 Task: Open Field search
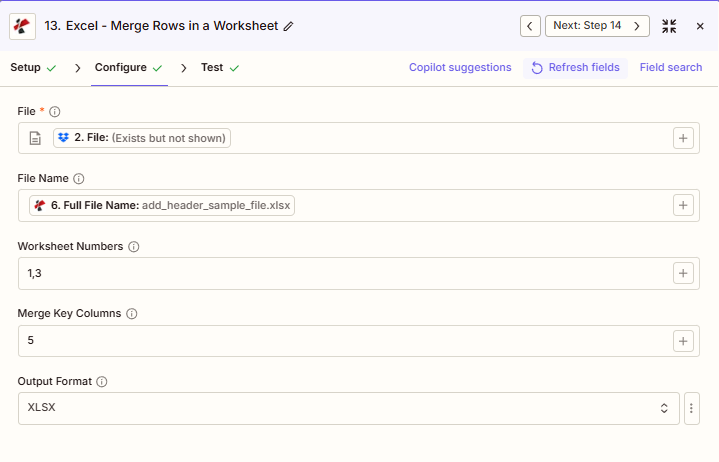(x=671, y=67)
